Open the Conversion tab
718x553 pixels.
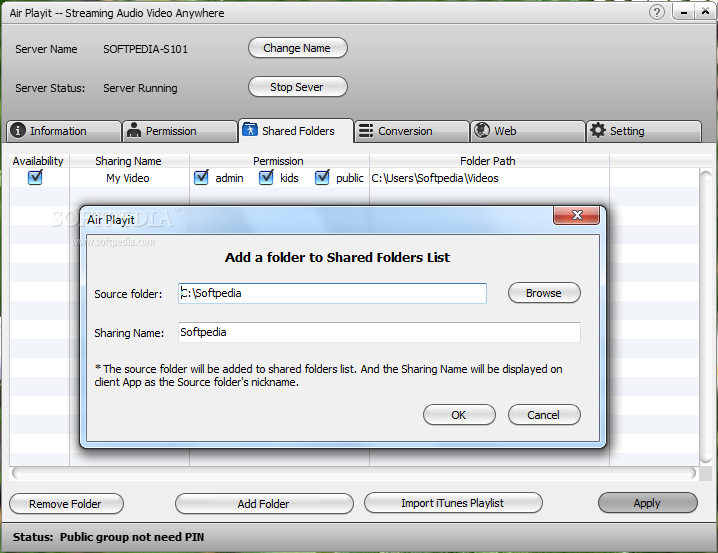[x=412, y=131]
